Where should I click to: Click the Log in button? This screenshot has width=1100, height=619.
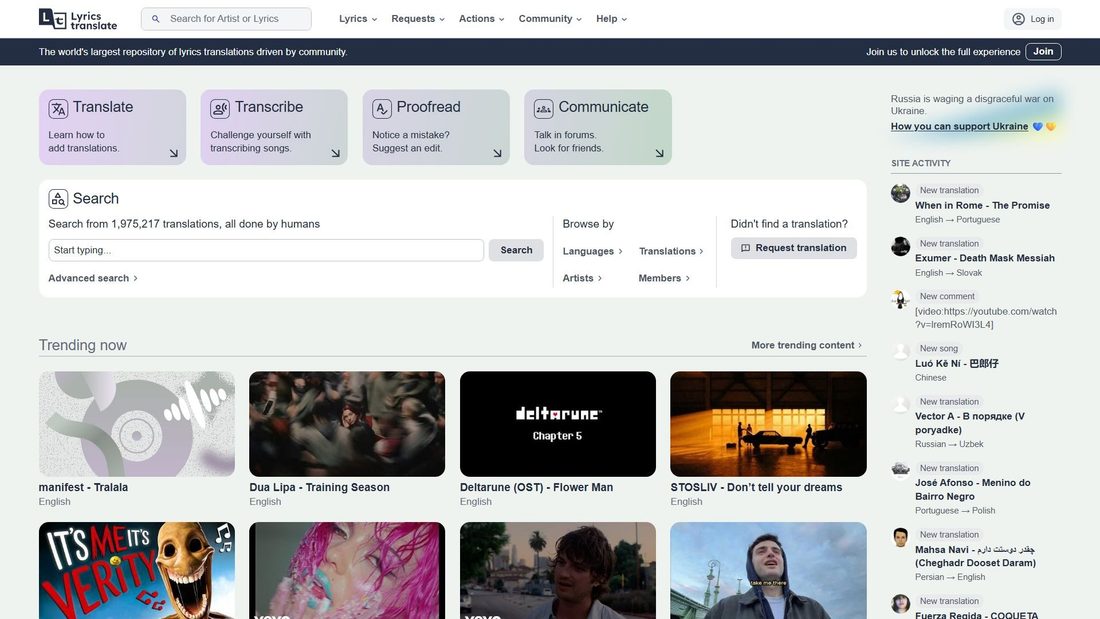1033,19
